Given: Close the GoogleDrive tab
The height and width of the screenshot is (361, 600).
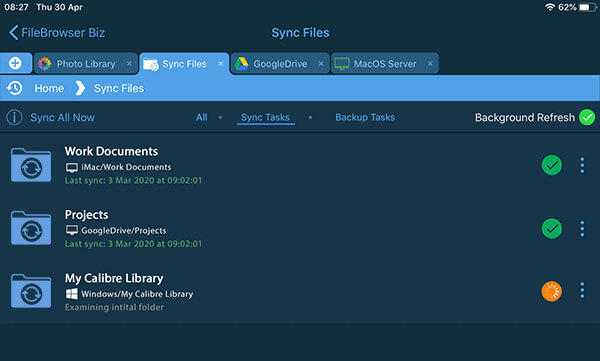Looking at the screenshot, I should tap(321, 64).
